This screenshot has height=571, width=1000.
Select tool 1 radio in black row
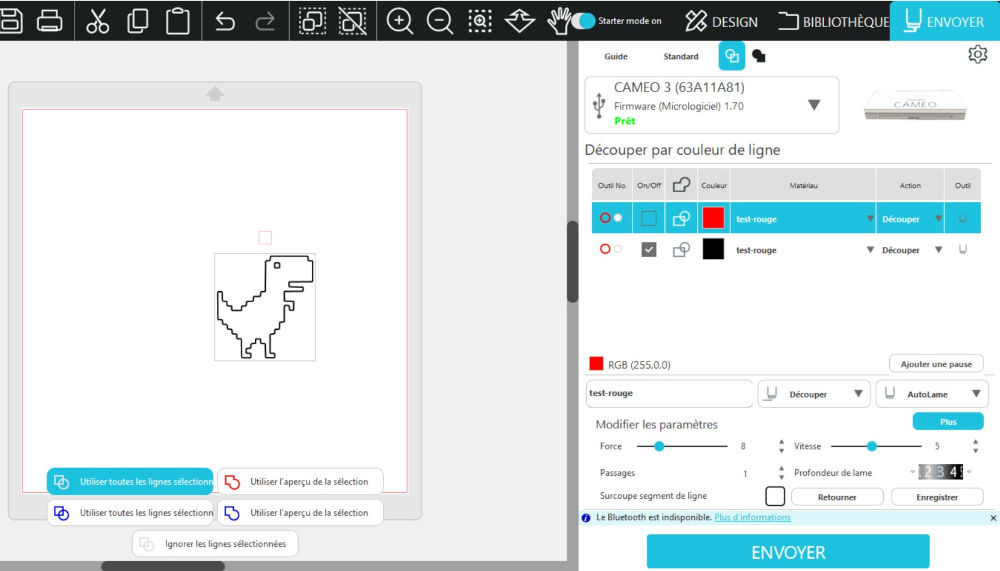pyautogui.click(x=605, y=249)
